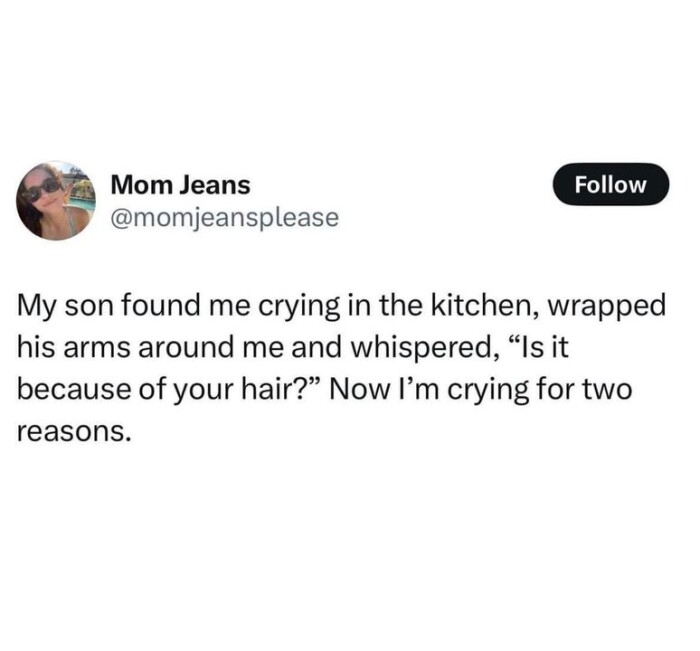Click the sunglasses in the avatar photo

click(43, 189)
